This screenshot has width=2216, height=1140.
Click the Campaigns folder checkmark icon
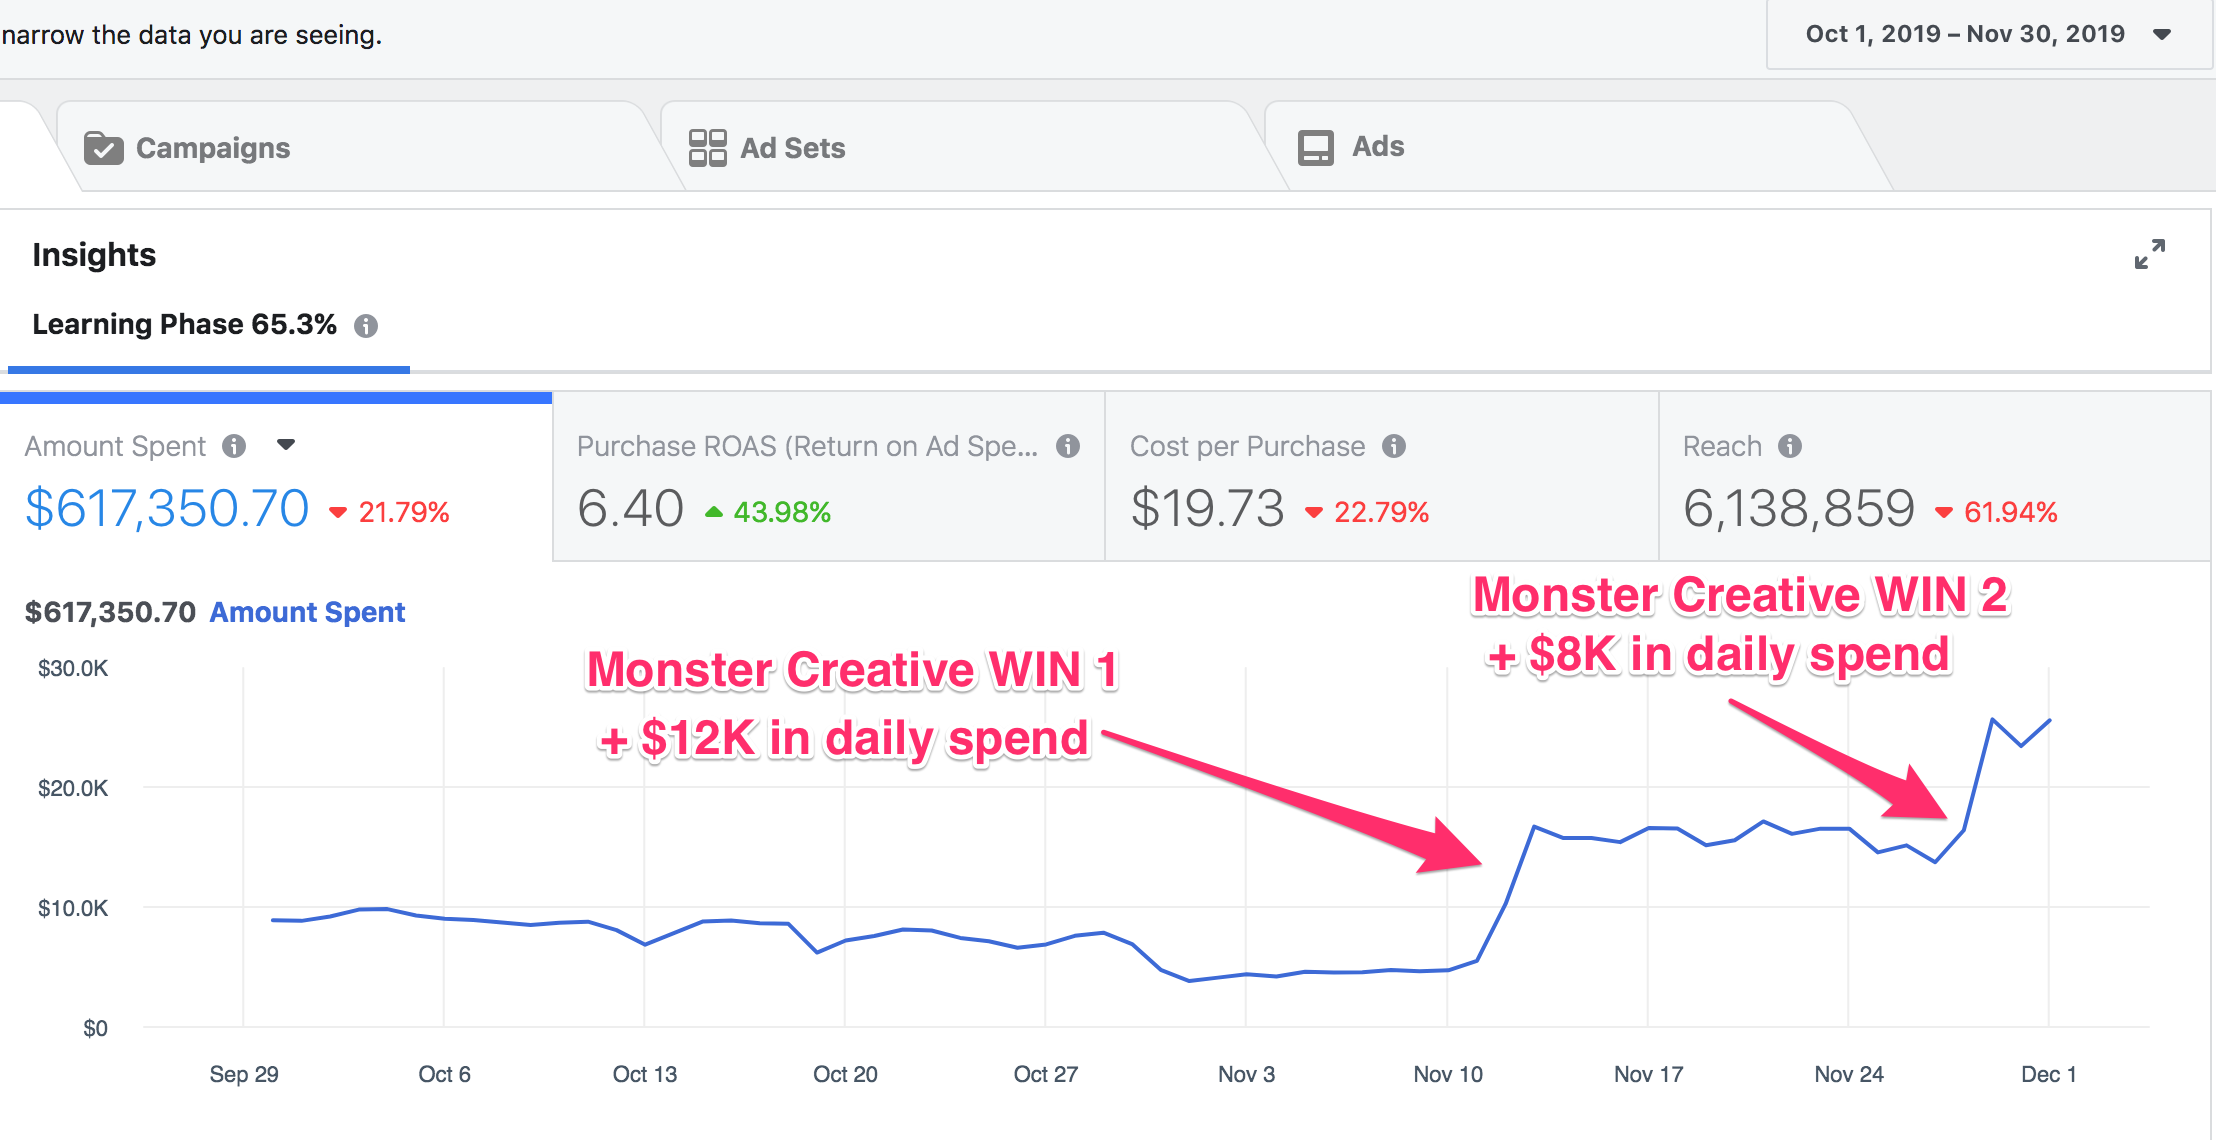point(103,148)
